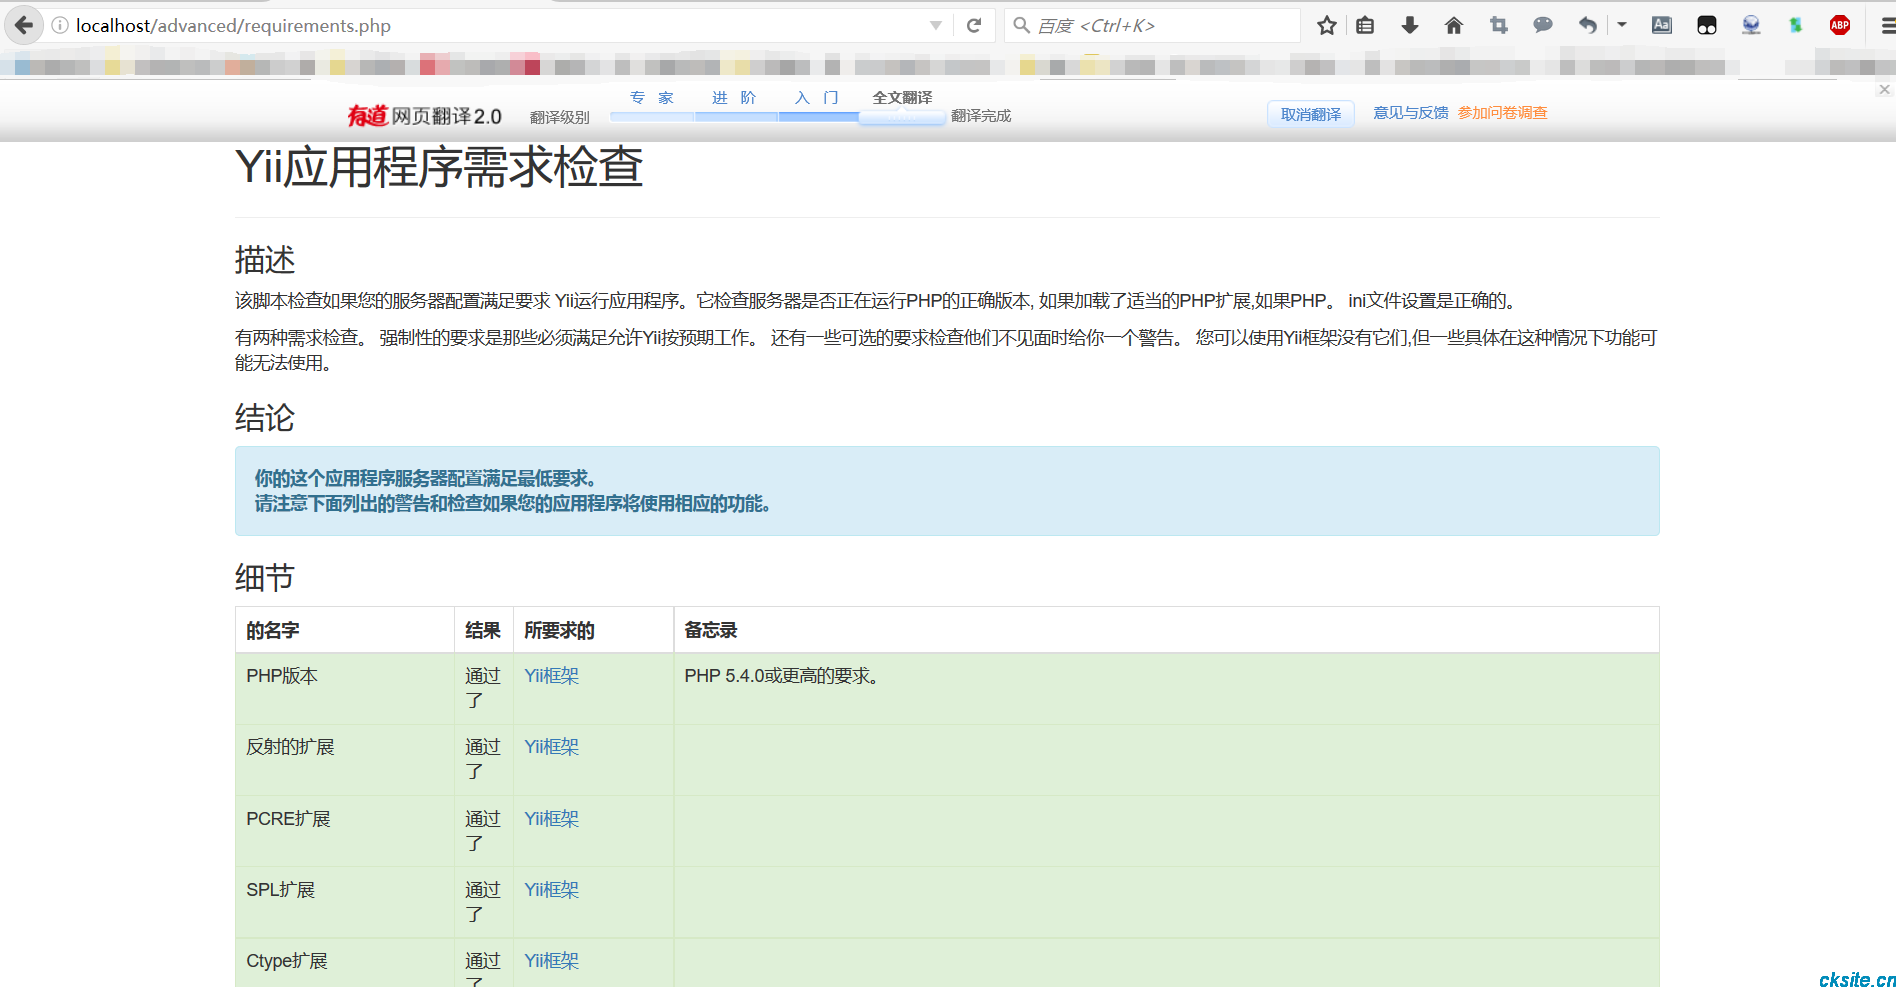Open the Tampermonkey extension icon
1896x987 pixels.
tap(1707, 25)
